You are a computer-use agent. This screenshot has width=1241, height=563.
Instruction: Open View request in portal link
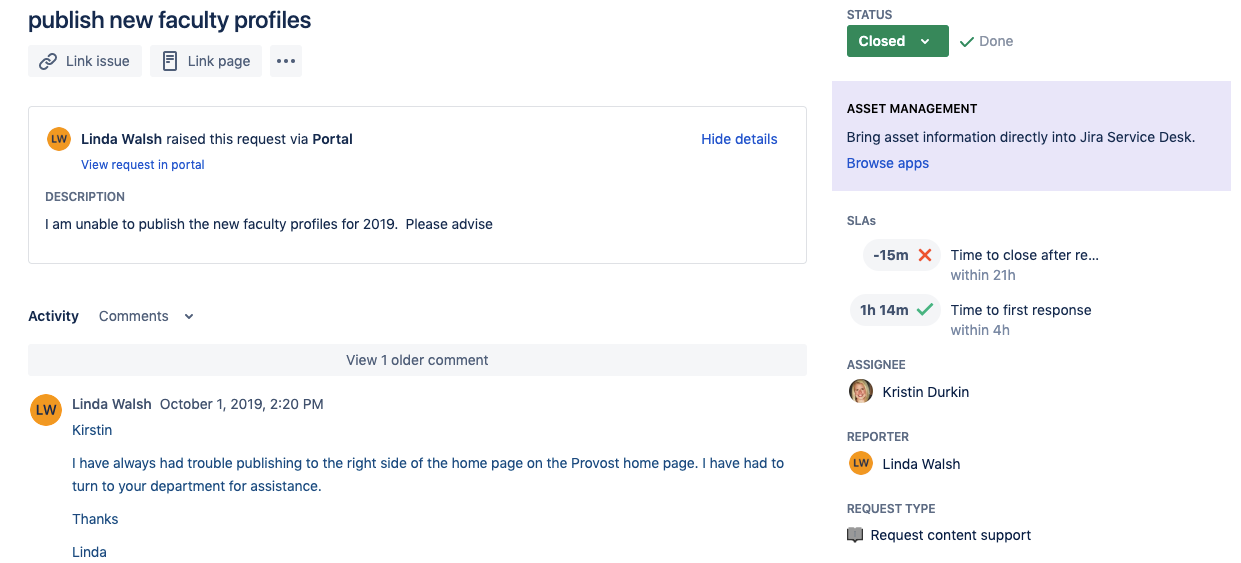click(x=143, y=164)
